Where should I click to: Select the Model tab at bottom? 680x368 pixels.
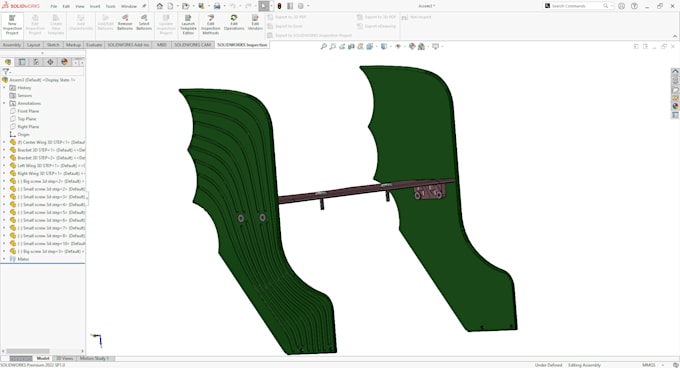(x=43, y=358)
